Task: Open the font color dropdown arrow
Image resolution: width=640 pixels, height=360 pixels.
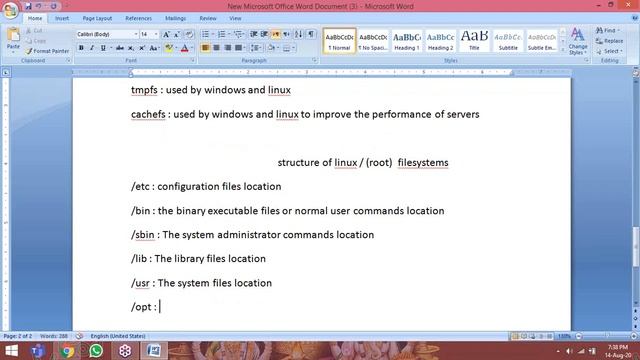Action: point(192,48)
